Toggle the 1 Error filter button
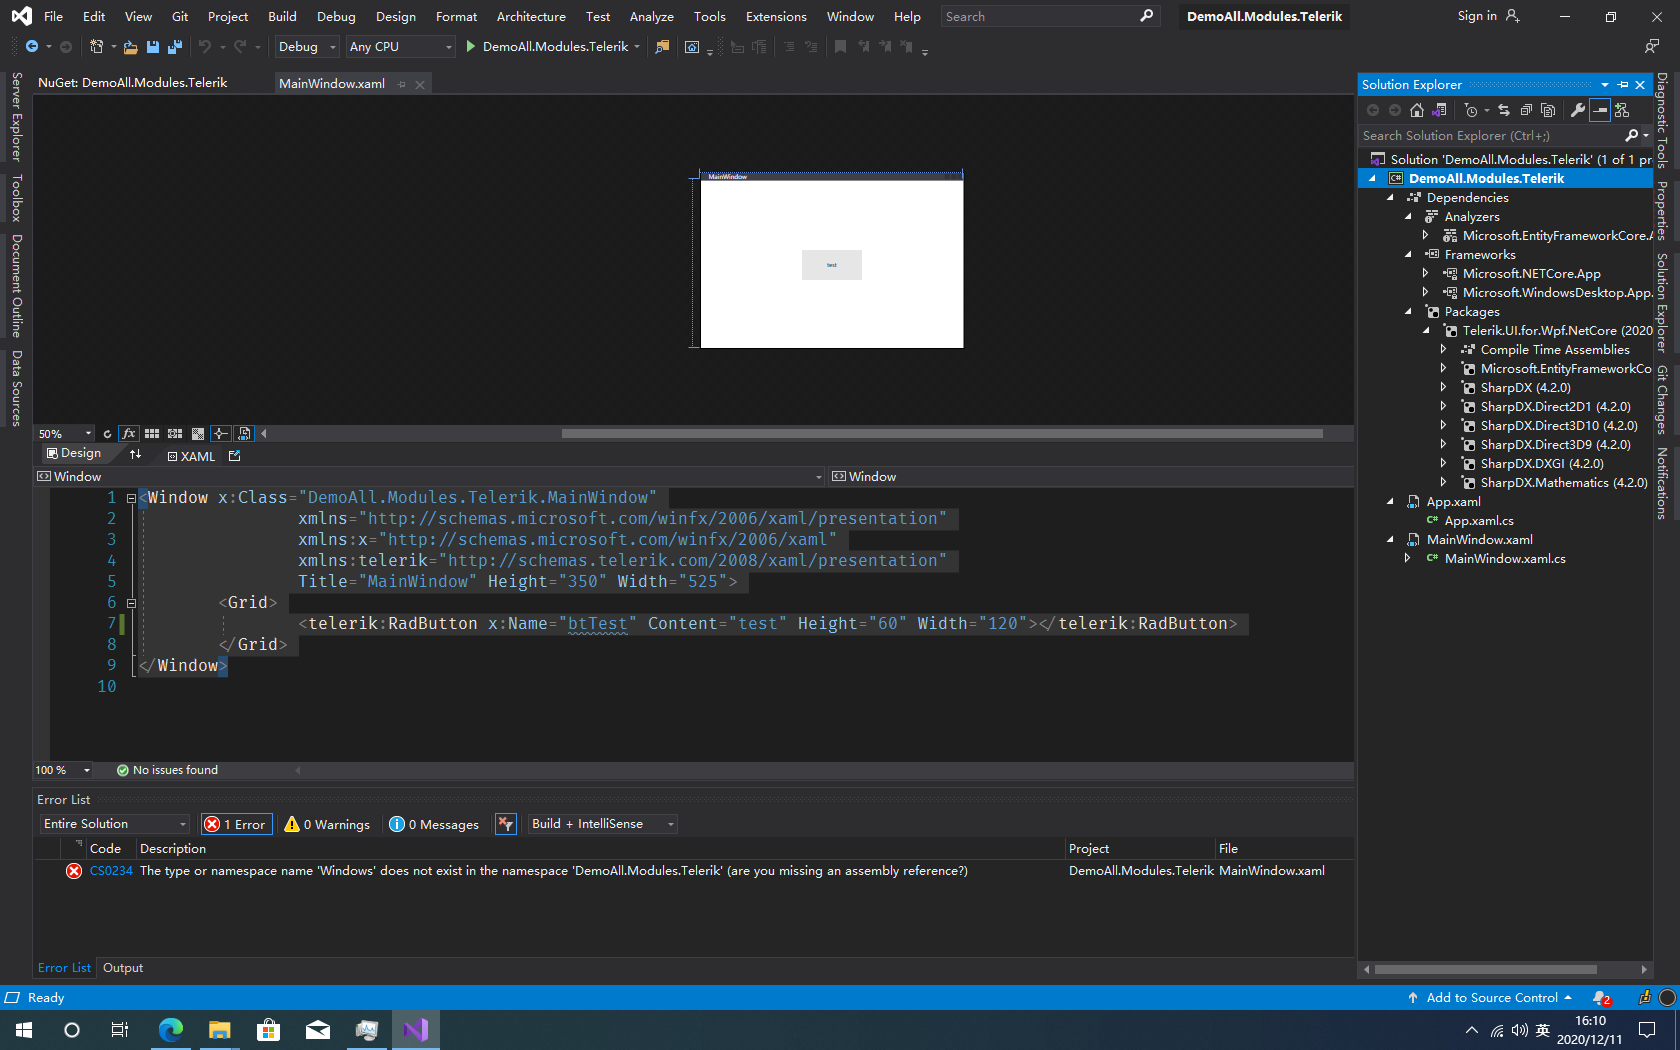1680x1050 pixels. point(236,824)
